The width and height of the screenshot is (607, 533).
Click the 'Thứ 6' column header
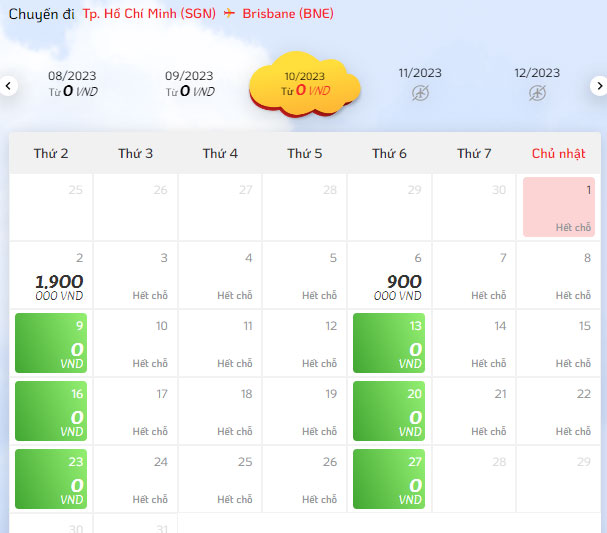pos(389,154)
